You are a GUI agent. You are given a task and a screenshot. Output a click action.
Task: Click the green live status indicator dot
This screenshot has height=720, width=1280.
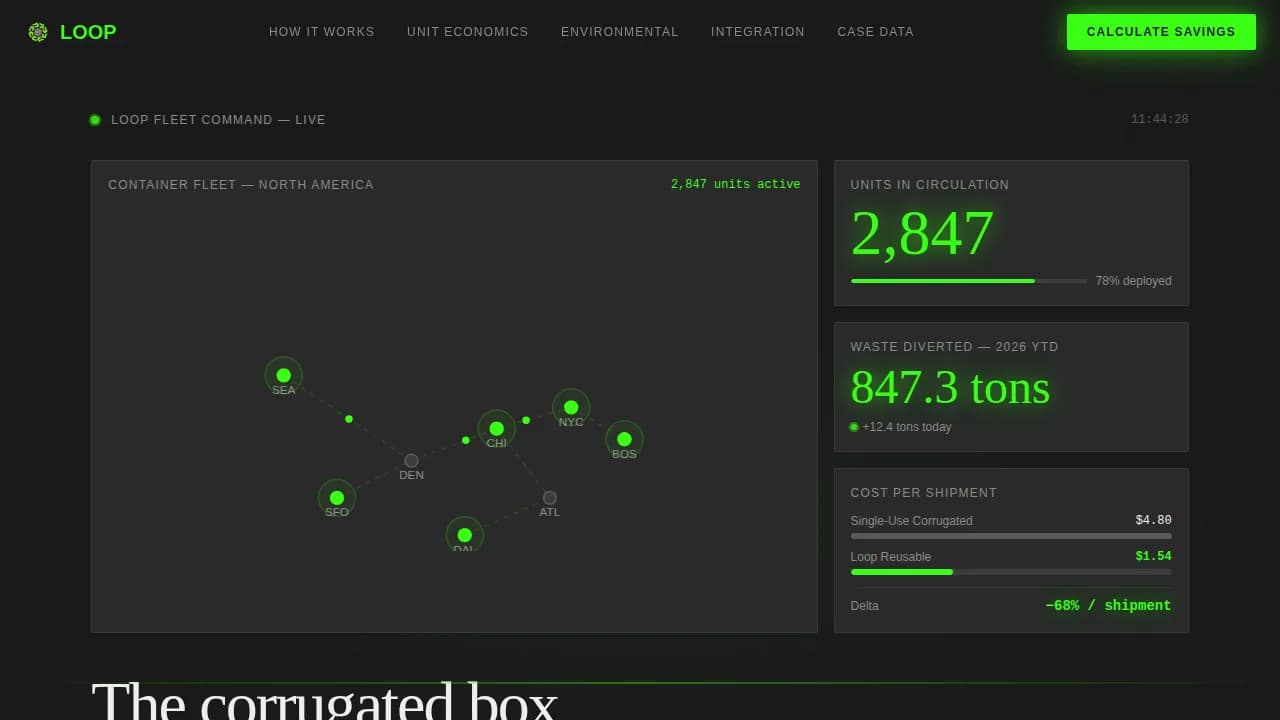pos(95,120)
